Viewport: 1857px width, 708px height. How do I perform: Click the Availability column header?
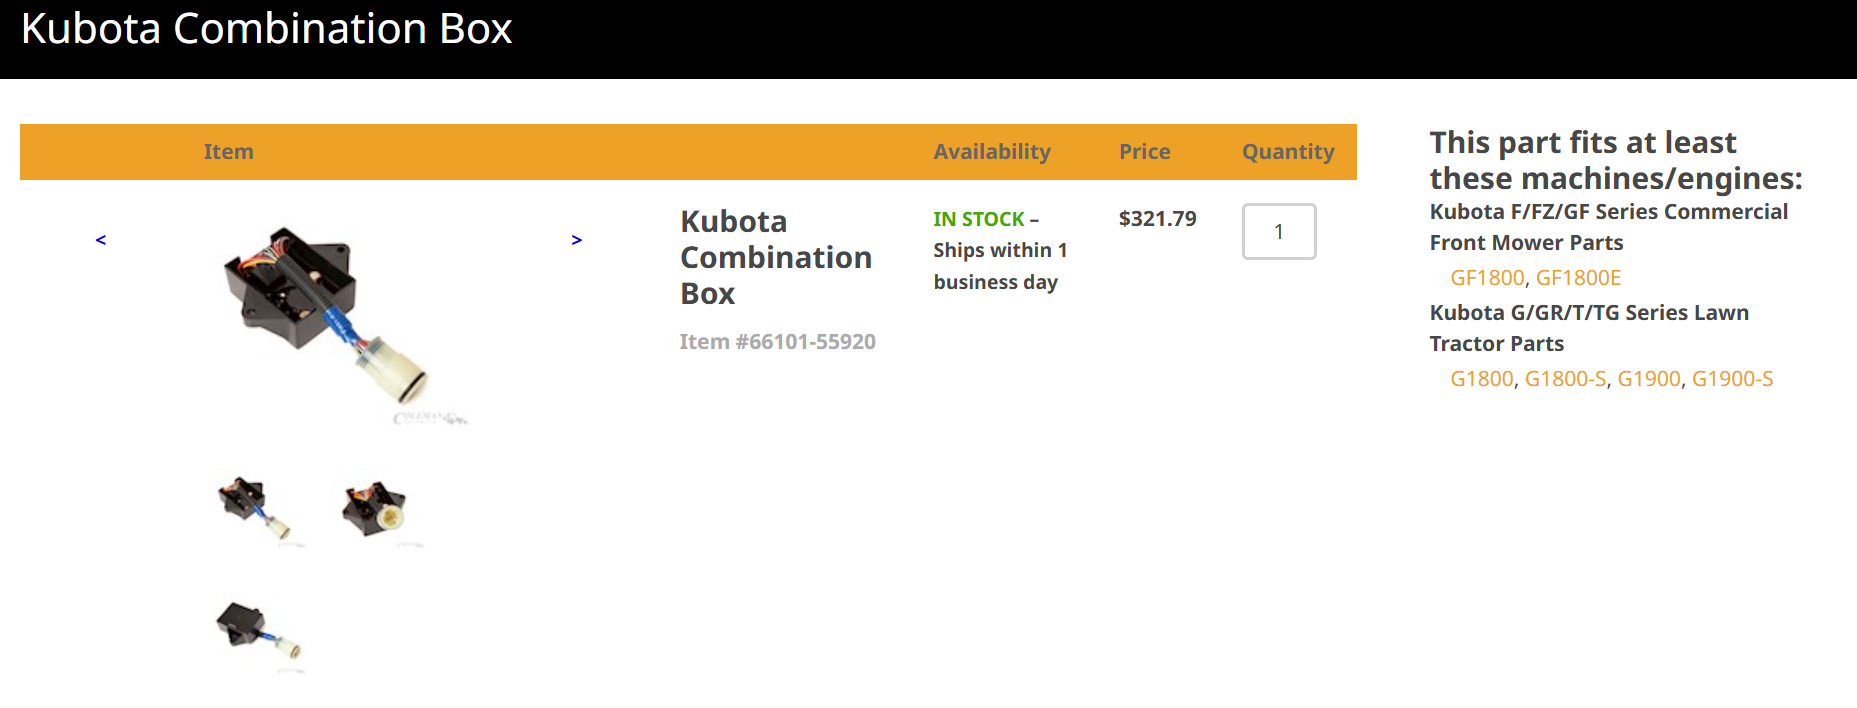tap(991, 152)
